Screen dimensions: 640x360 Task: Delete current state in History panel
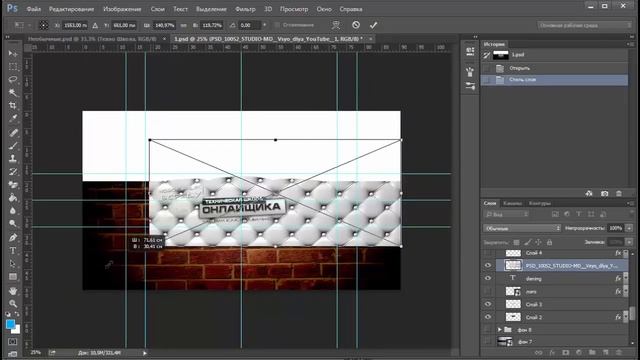[619, 193]
